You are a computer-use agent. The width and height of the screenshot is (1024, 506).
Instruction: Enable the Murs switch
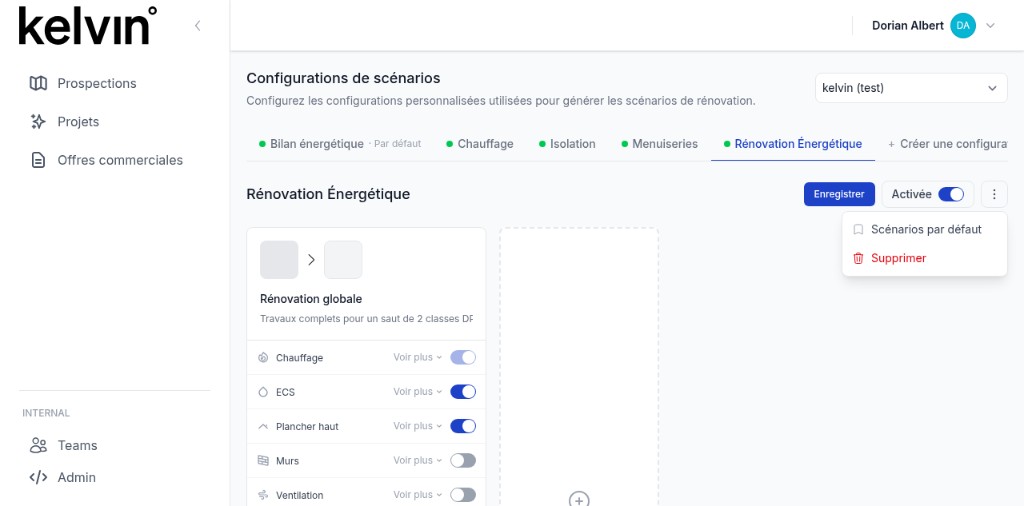coord(463,460)
